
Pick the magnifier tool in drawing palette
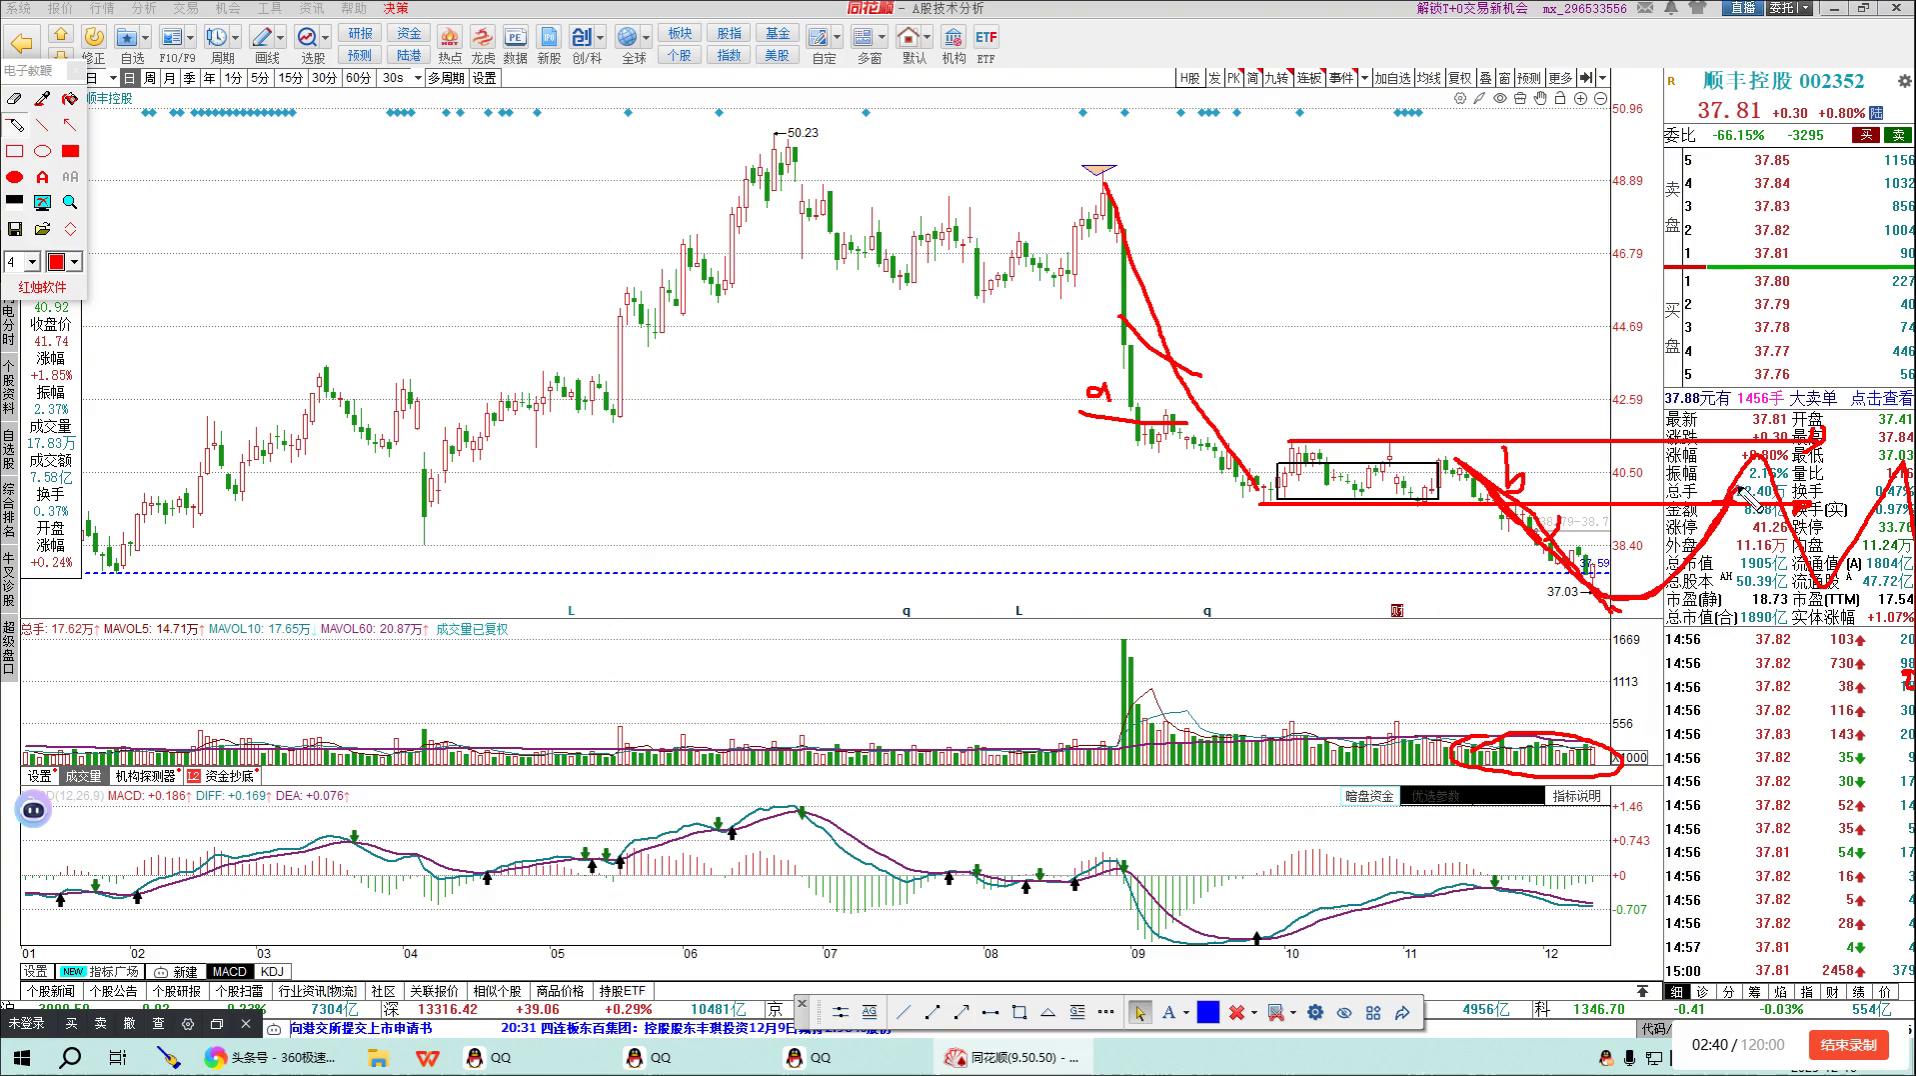70,202
